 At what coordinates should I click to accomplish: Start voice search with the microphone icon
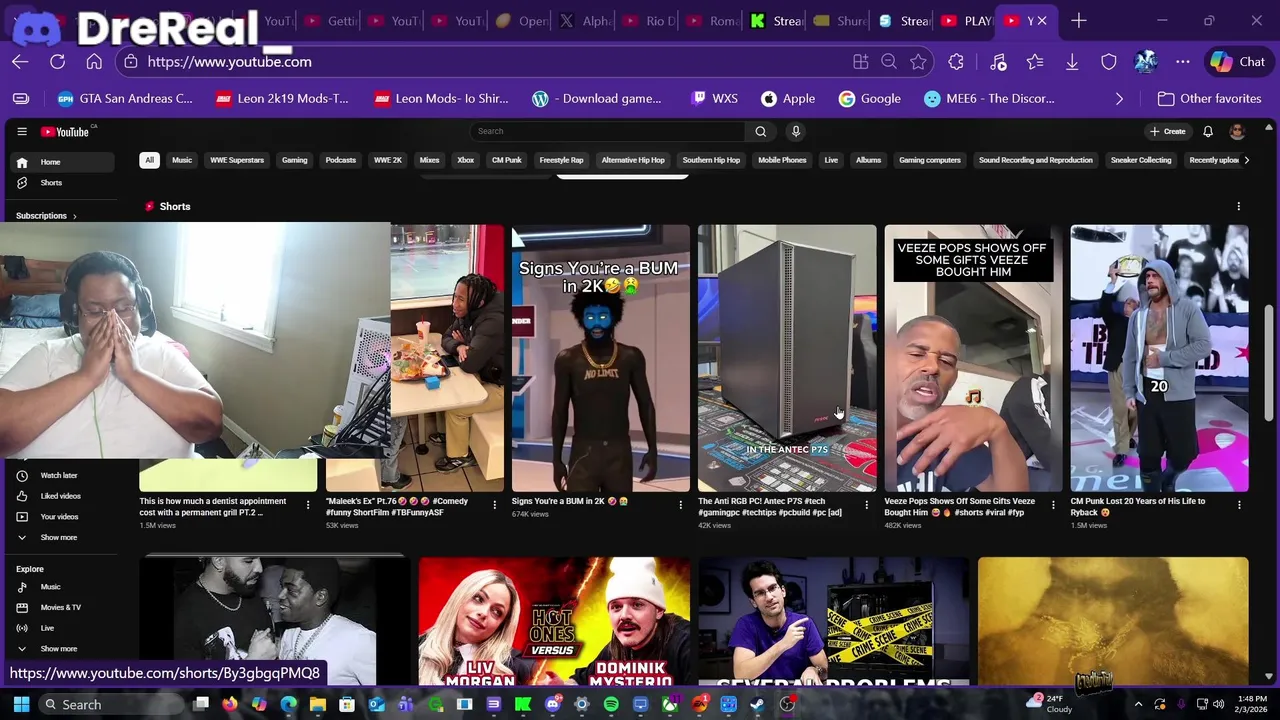(x=796, y=131)
